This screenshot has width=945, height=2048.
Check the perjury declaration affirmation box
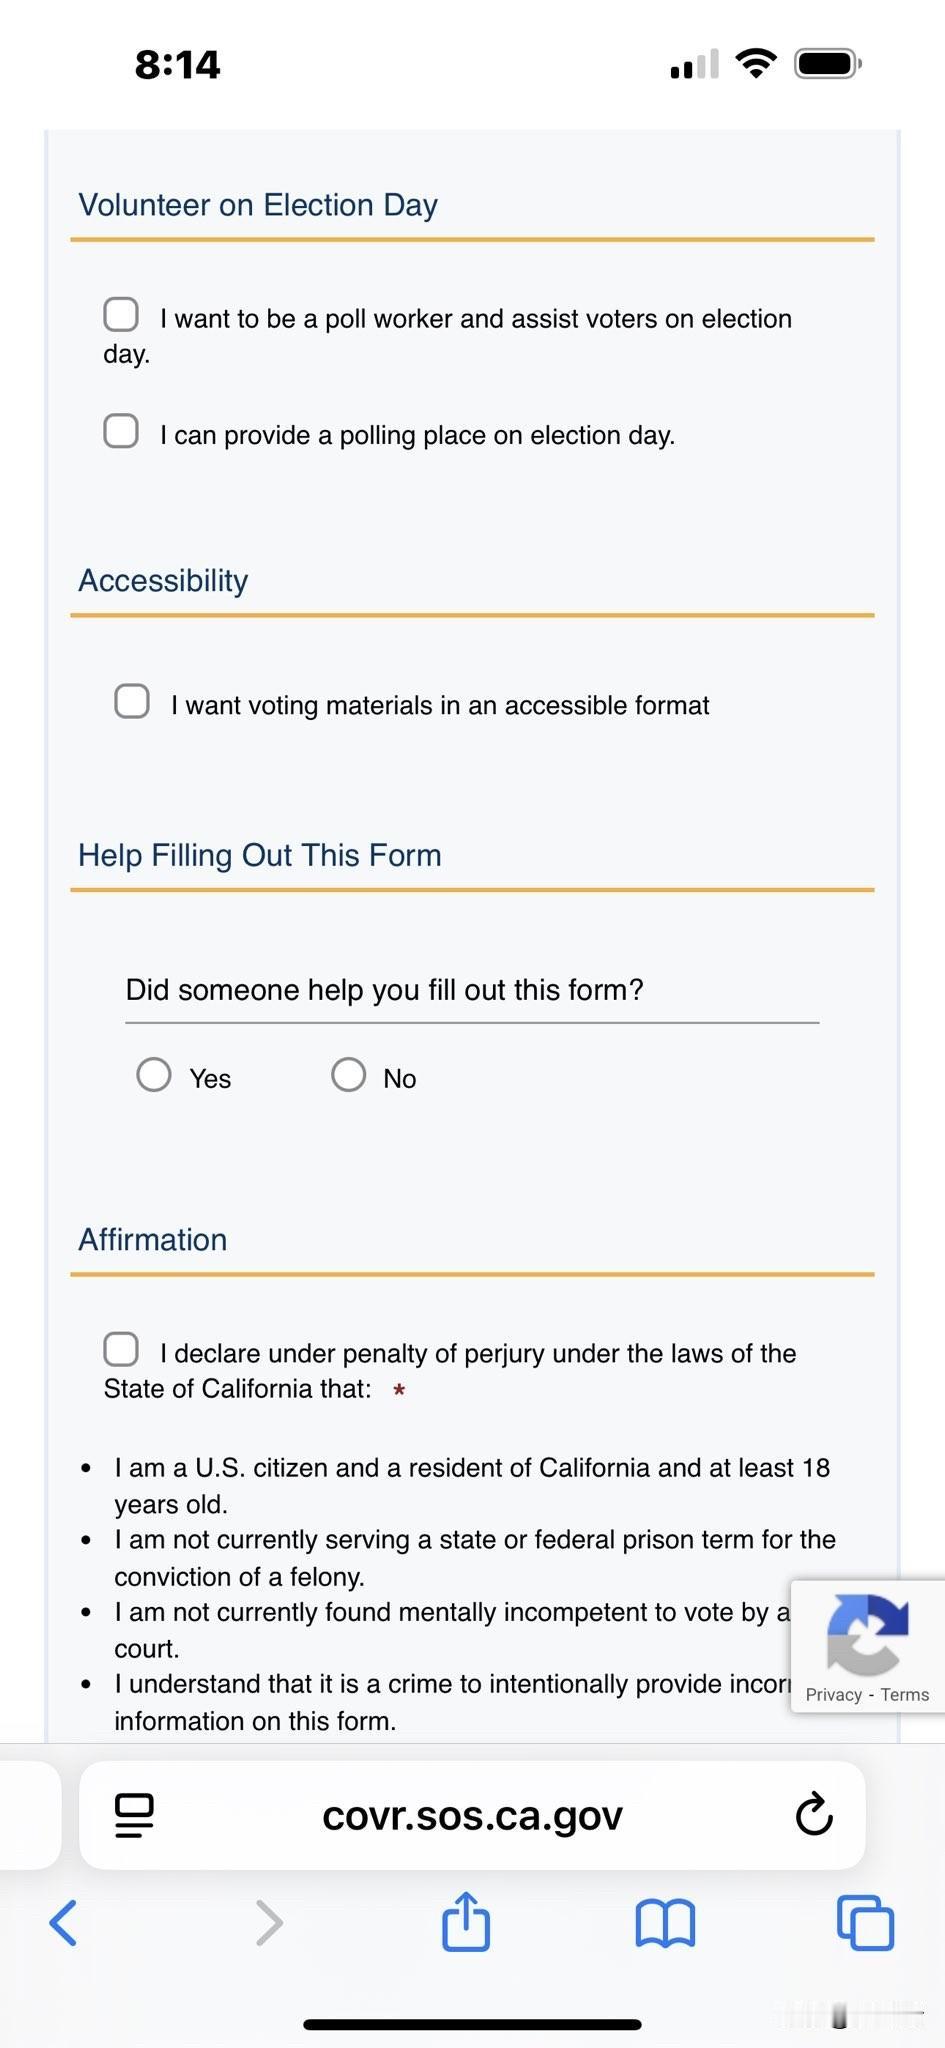(x=121, y=1349)
